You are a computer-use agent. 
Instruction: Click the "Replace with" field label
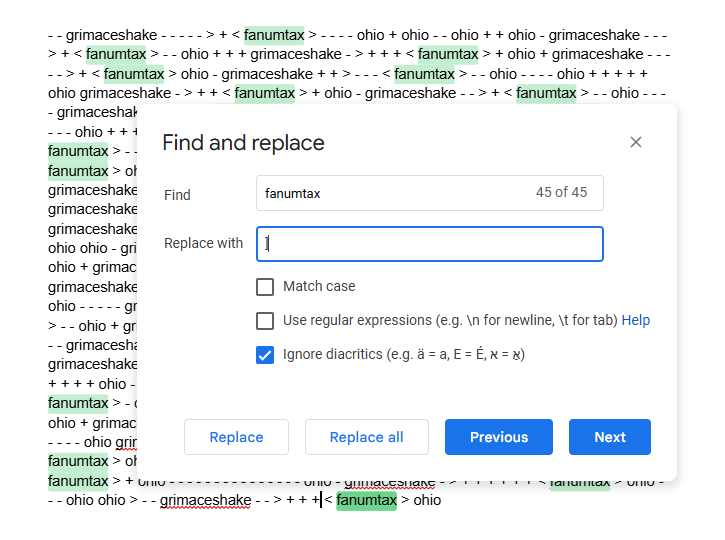click(203, 244)
